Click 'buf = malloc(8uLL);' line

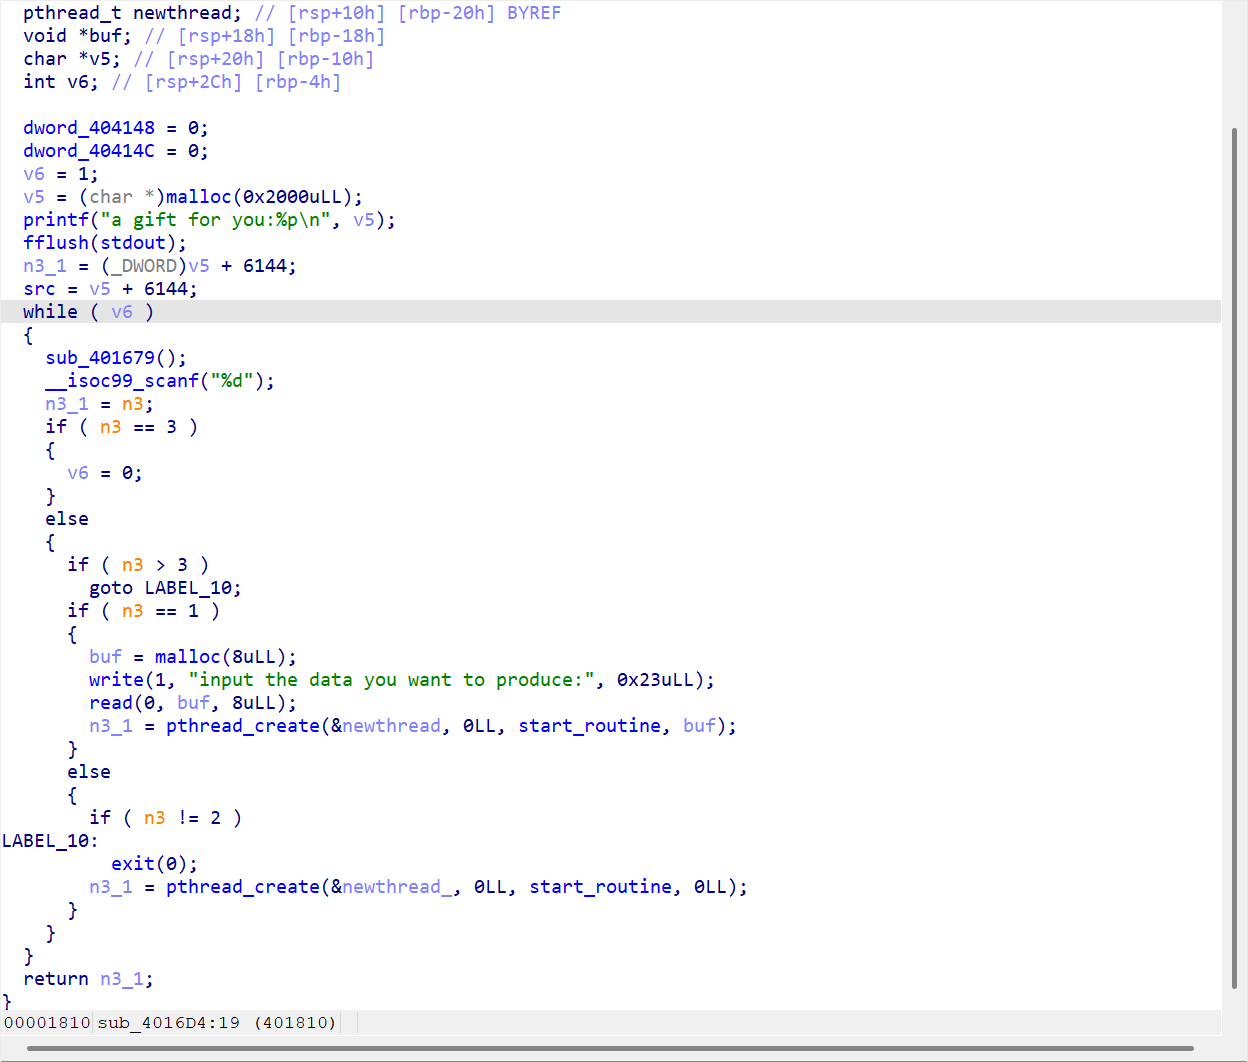click(193, 657)
